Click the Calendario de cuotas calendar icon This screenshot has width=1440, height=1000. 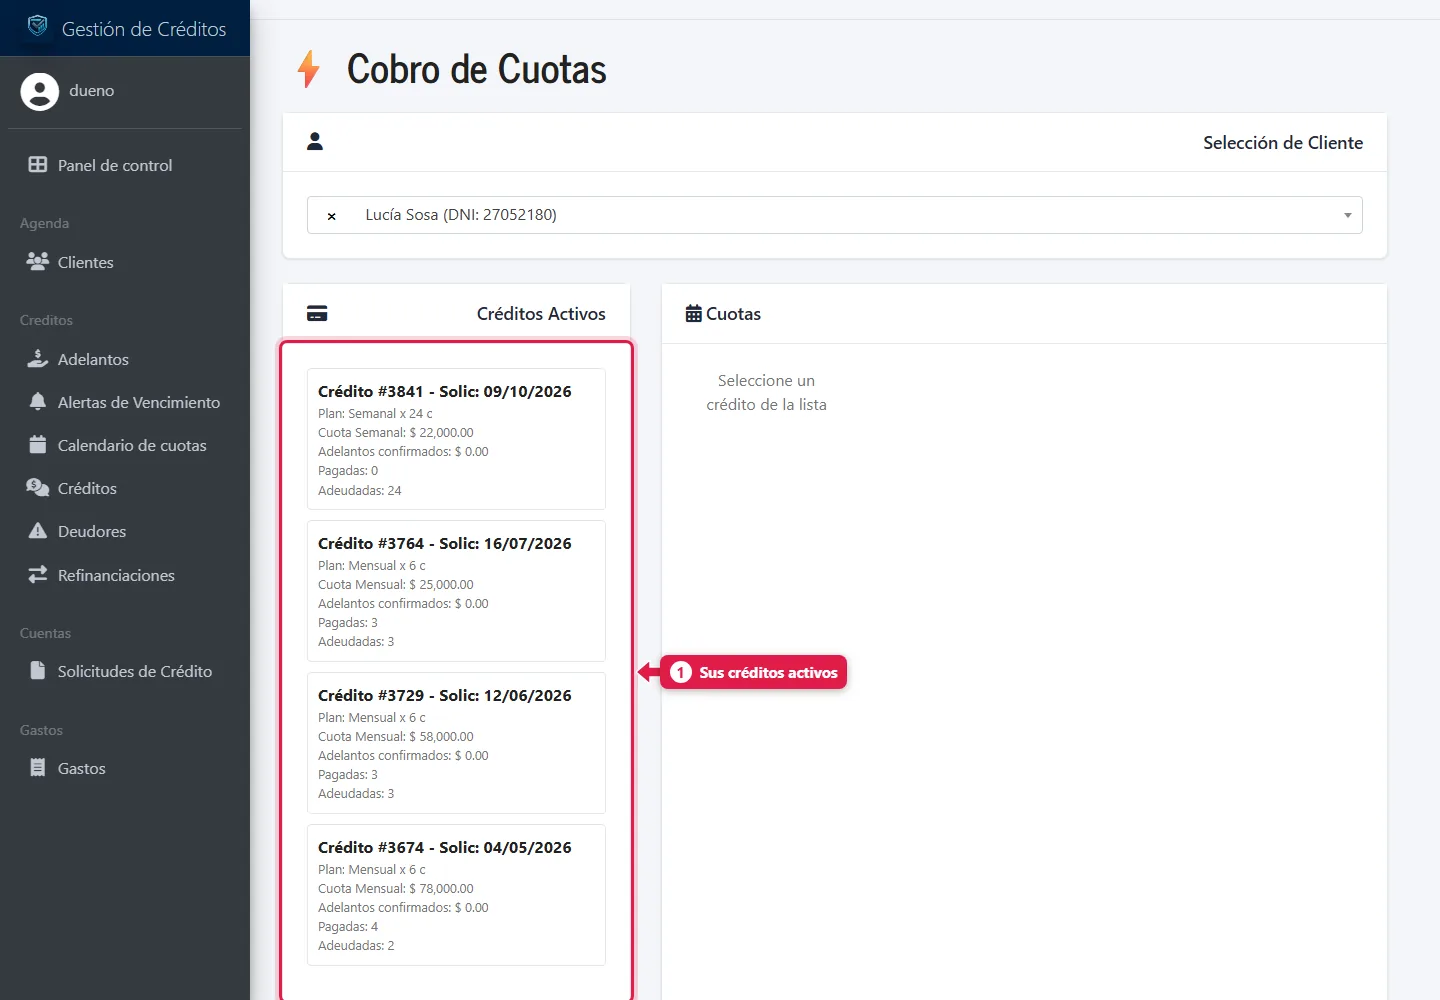click(38, 445)
